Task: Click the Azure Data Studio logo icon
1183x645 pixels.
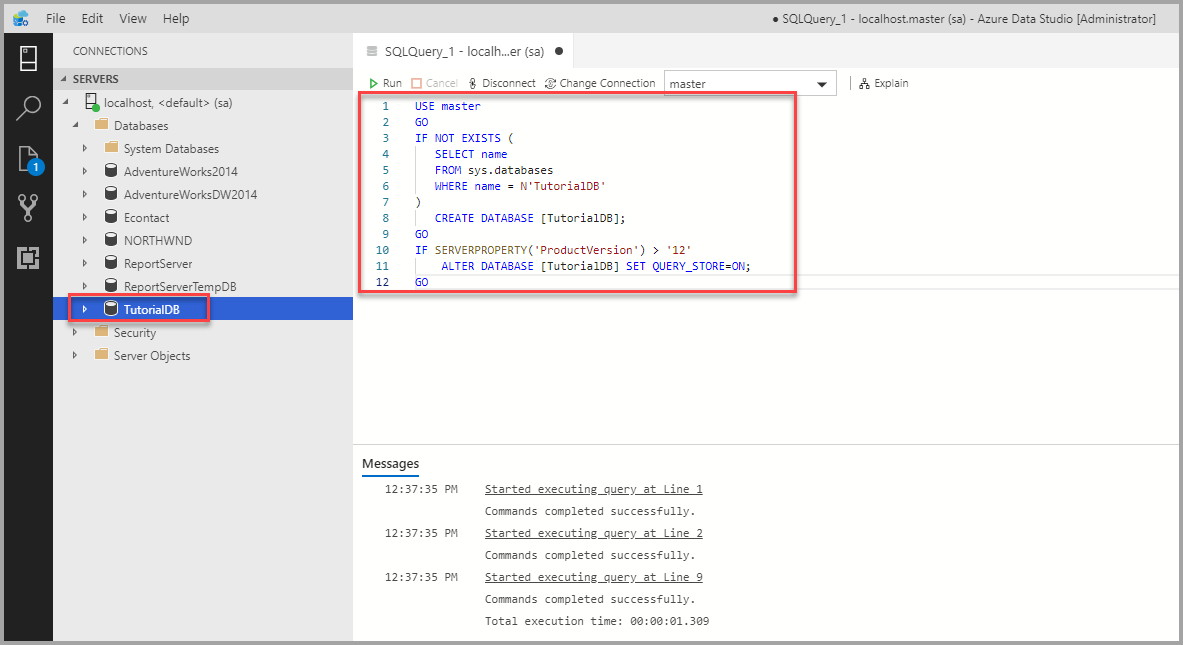Action: (20, 18)
